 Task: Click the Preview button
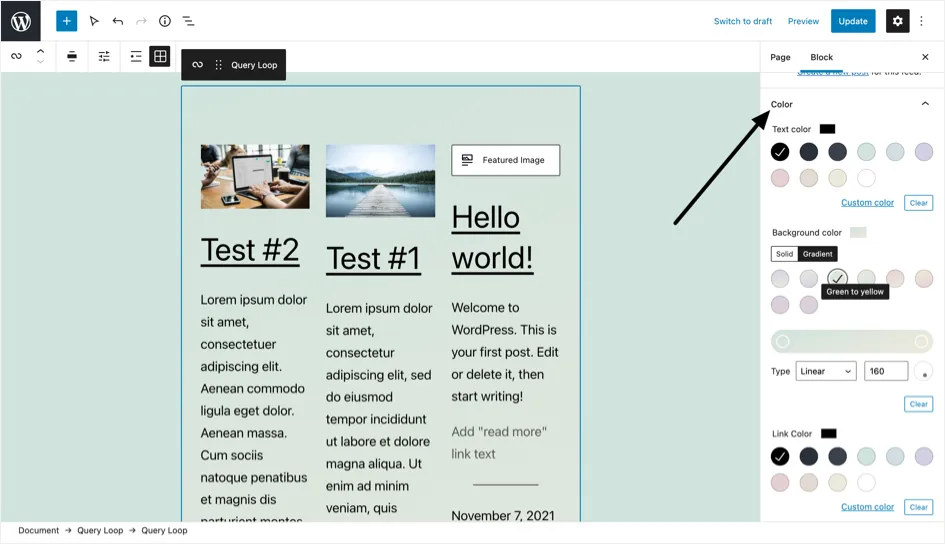point(803,21)
